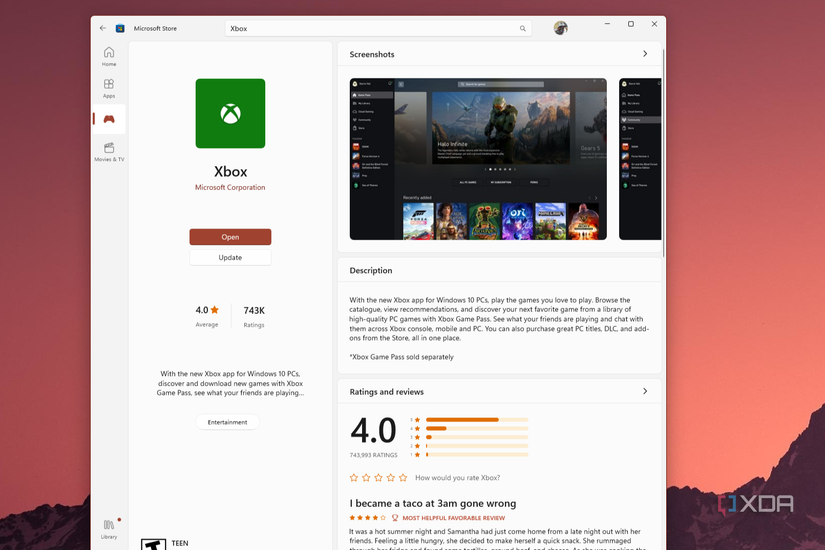Rate Xbox five stars

[x=403, y=478]
